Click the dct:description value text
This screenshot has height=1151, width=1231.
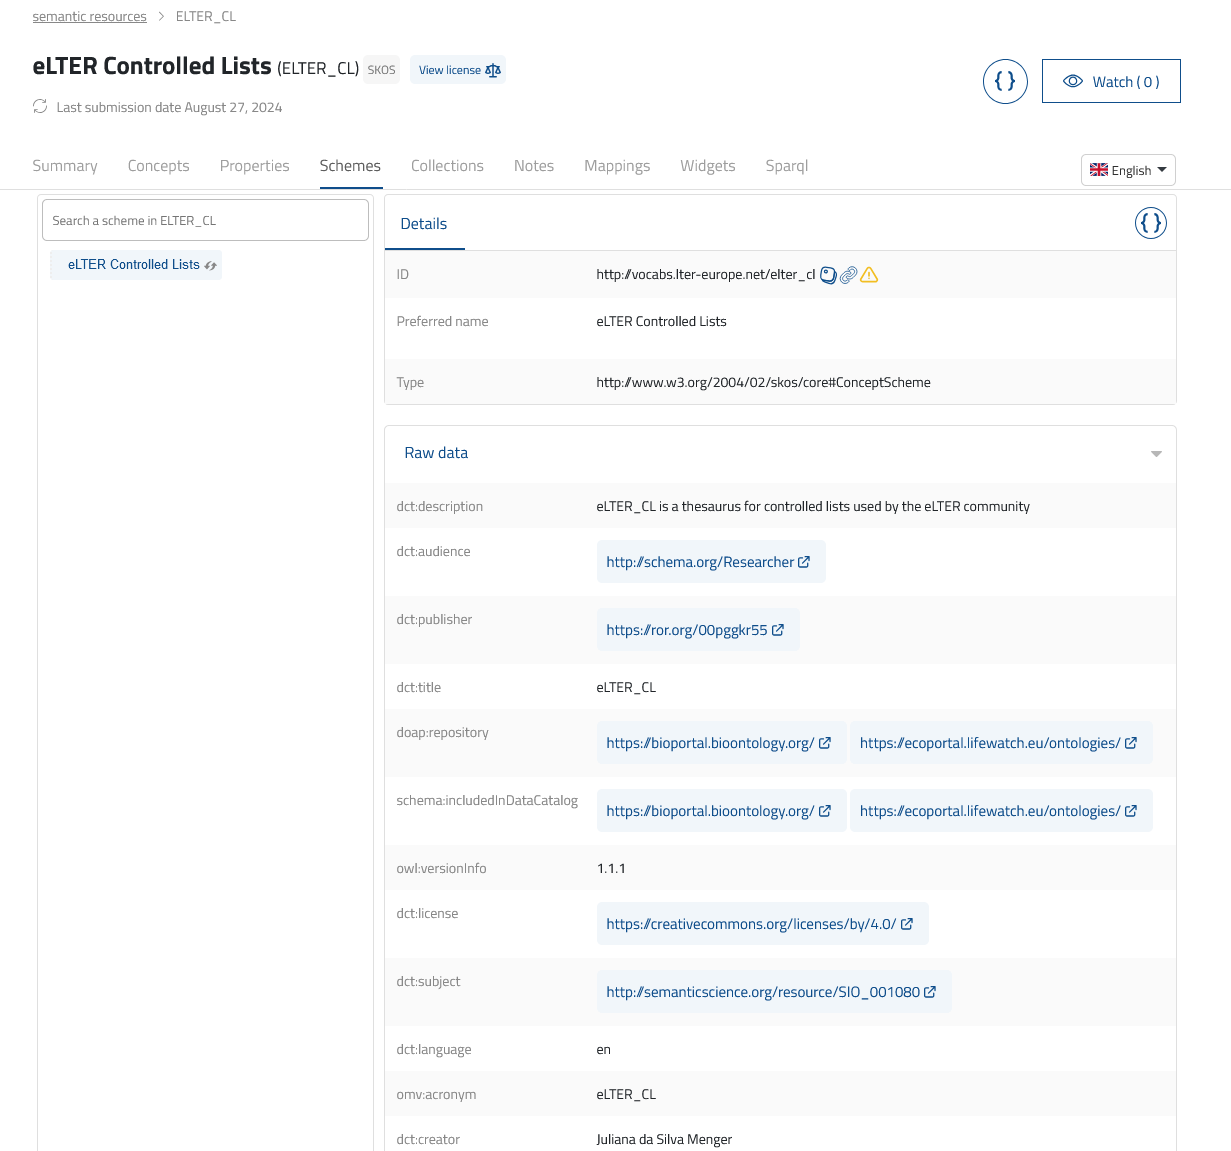pyautogui.click(x=813, y=506)
